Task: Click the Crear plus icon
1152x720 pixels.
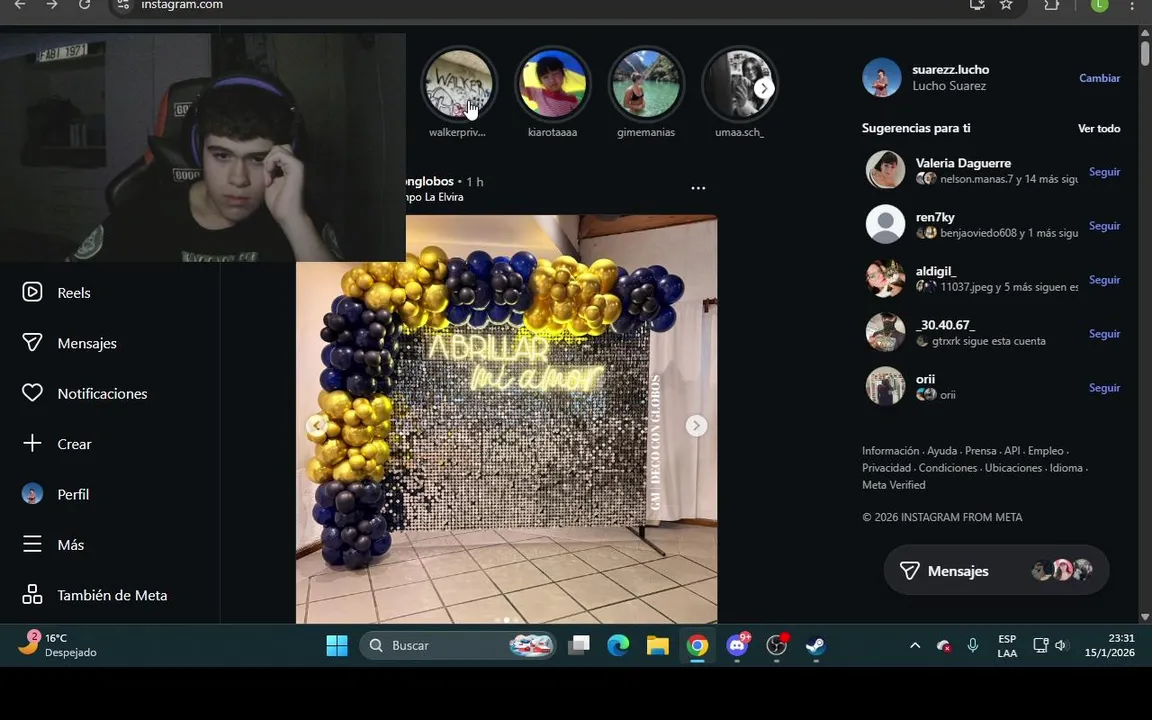Action: tap(32, 443)
